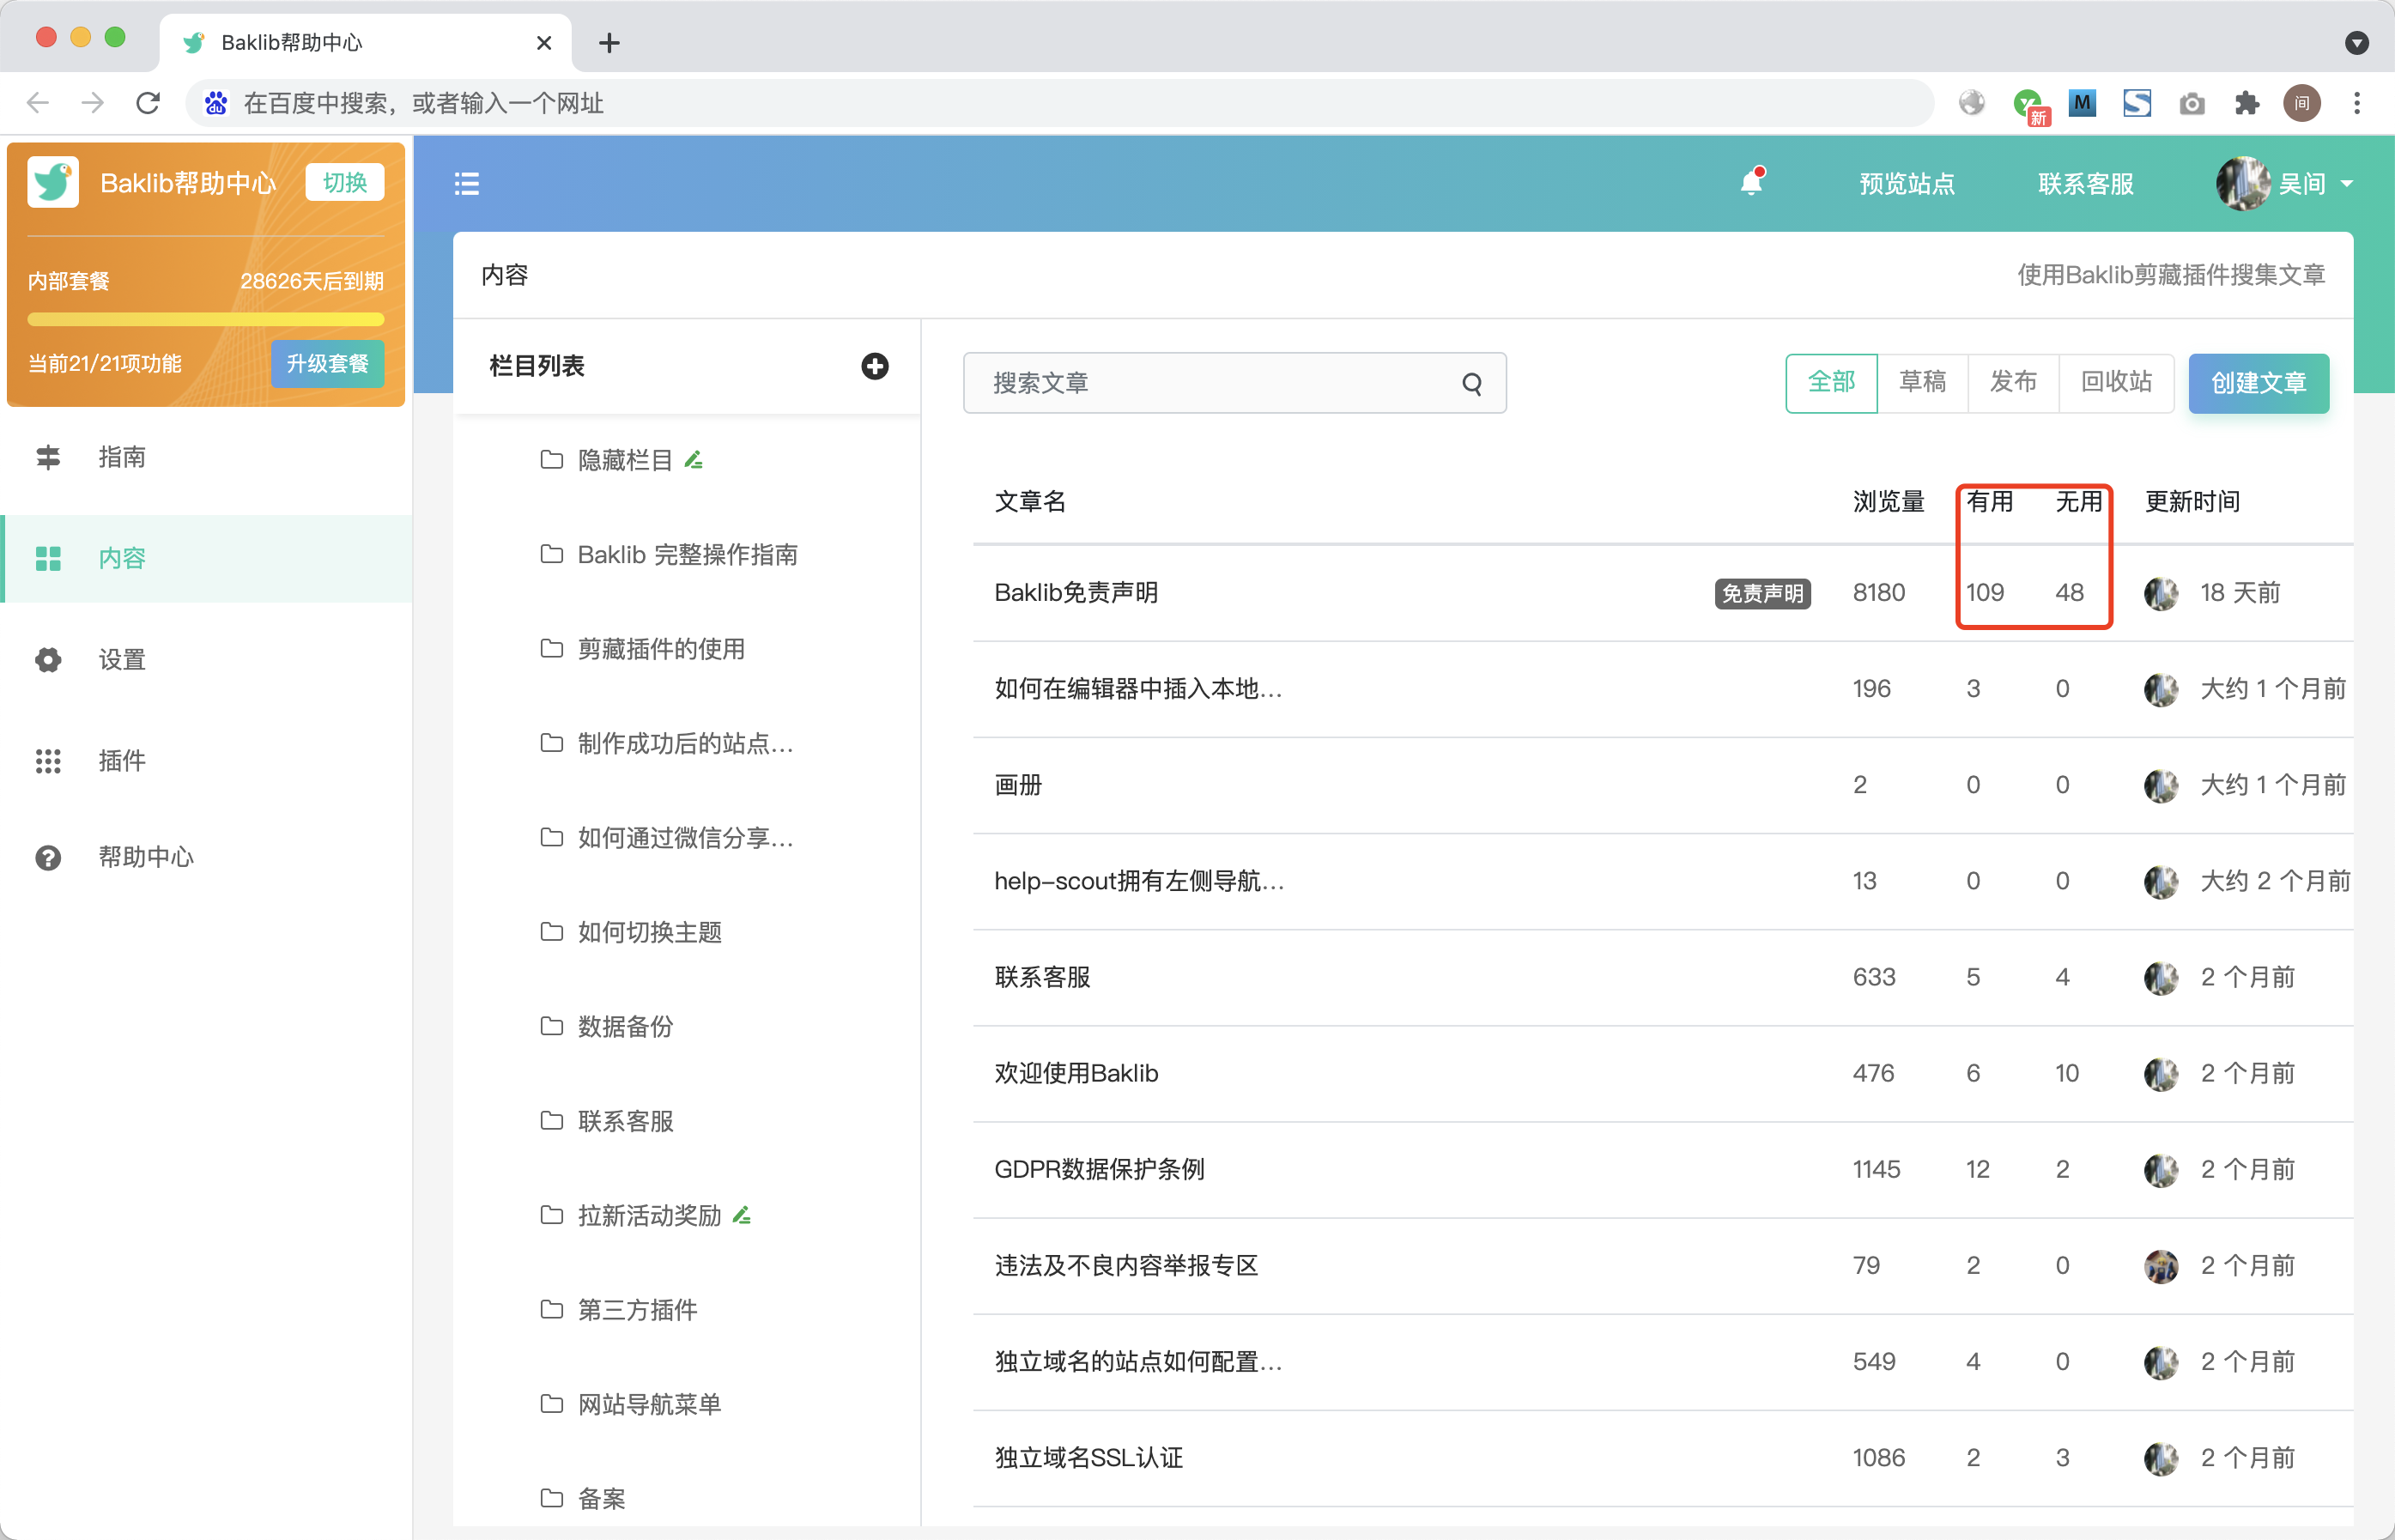Viewport: 2395px width, 1540px height.
Task: Edit the 隐藏栏目 pencil icon
Action: (694, 460)
